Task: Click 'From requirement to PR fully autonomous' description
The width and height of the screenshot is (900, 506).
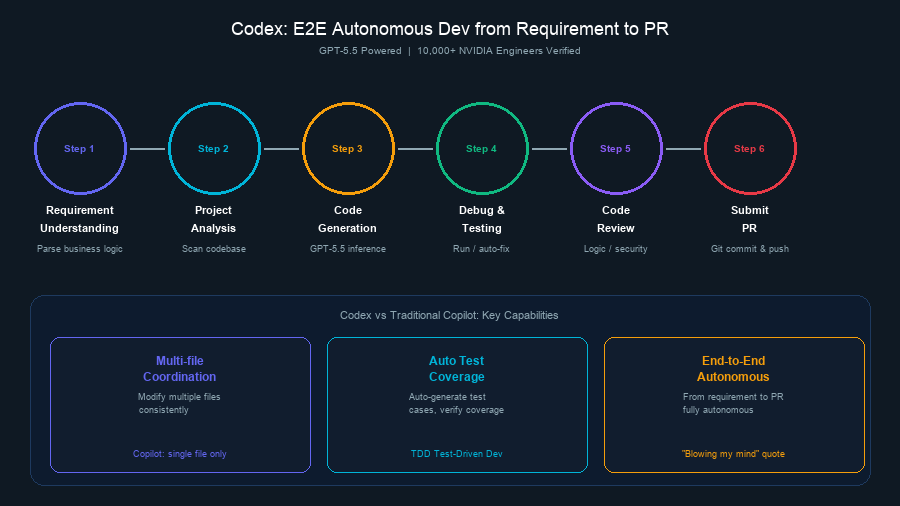Action: point(733,403)
